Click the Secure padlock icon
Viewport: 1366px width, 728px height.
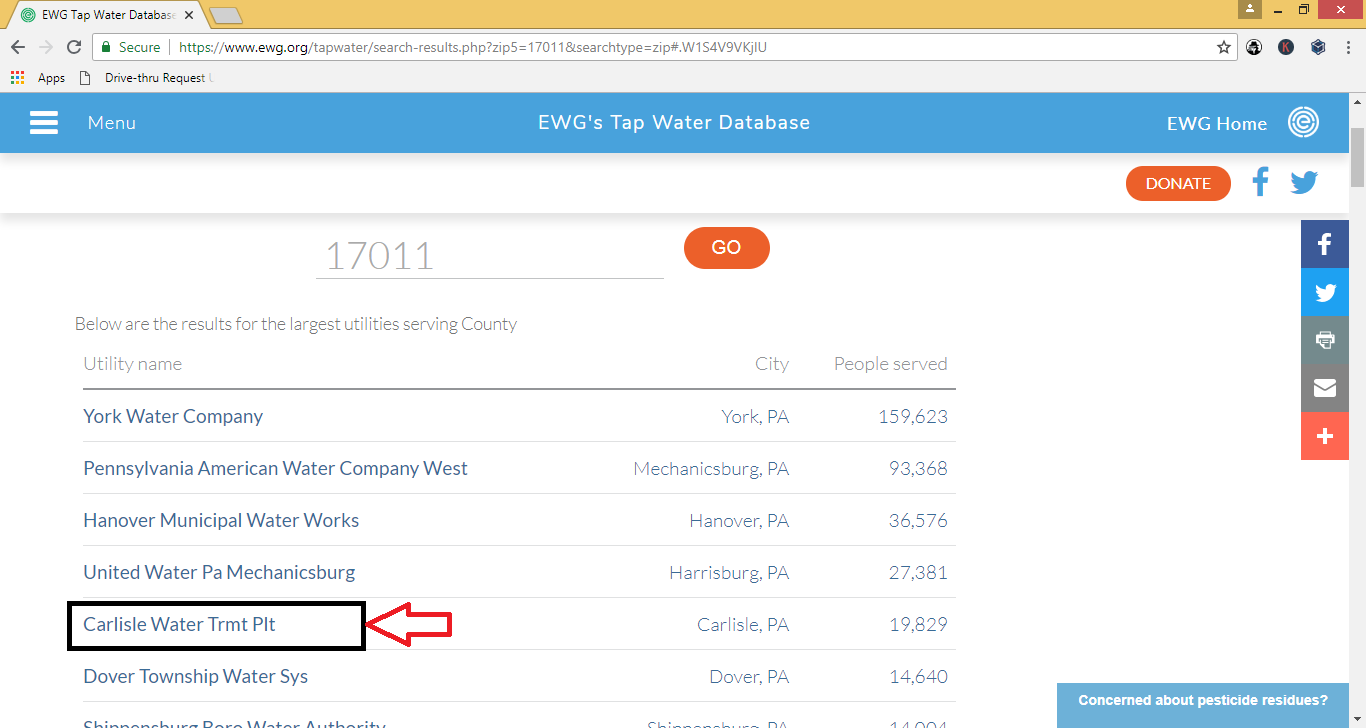coord(106,47)
